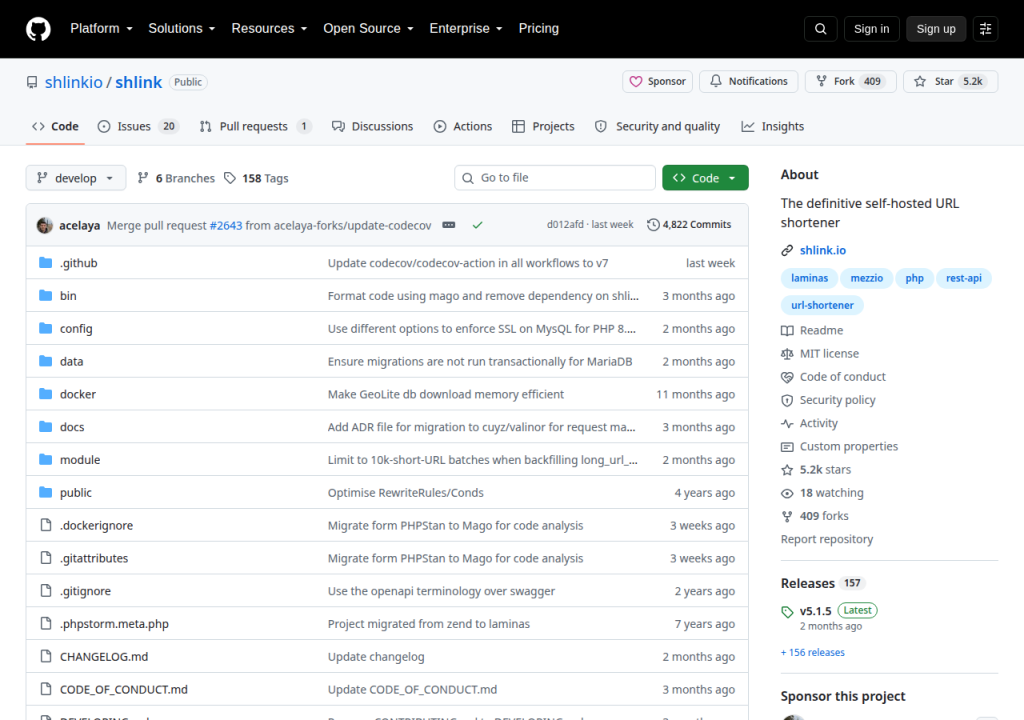This screenshot has width=1024, height=720.
Task: Open the docker folder
Action: click(78, 394)
